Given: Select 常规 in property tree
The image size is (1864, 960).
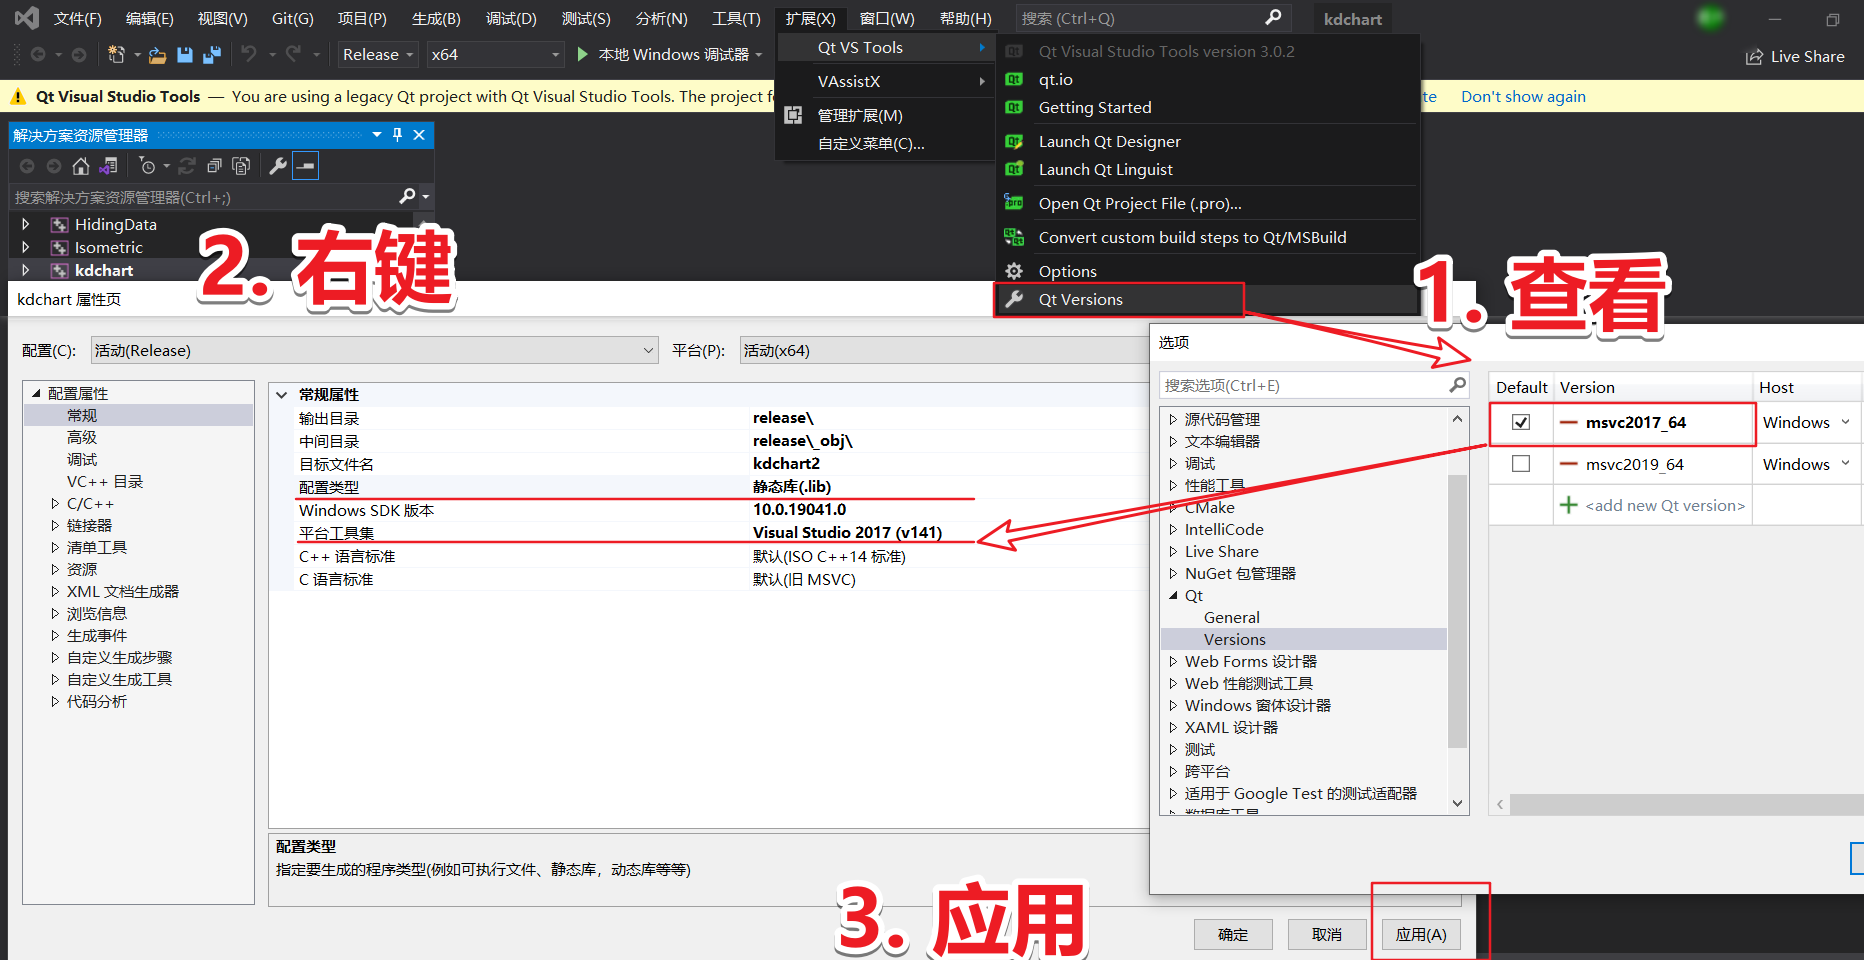Looking at the screenshot, I should tap(82, 415).
